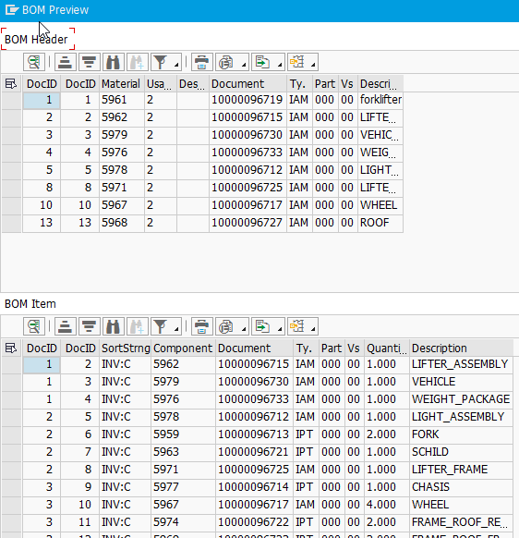
Task: Select header document cell 10000096727
Action: (x=248, y=223)
